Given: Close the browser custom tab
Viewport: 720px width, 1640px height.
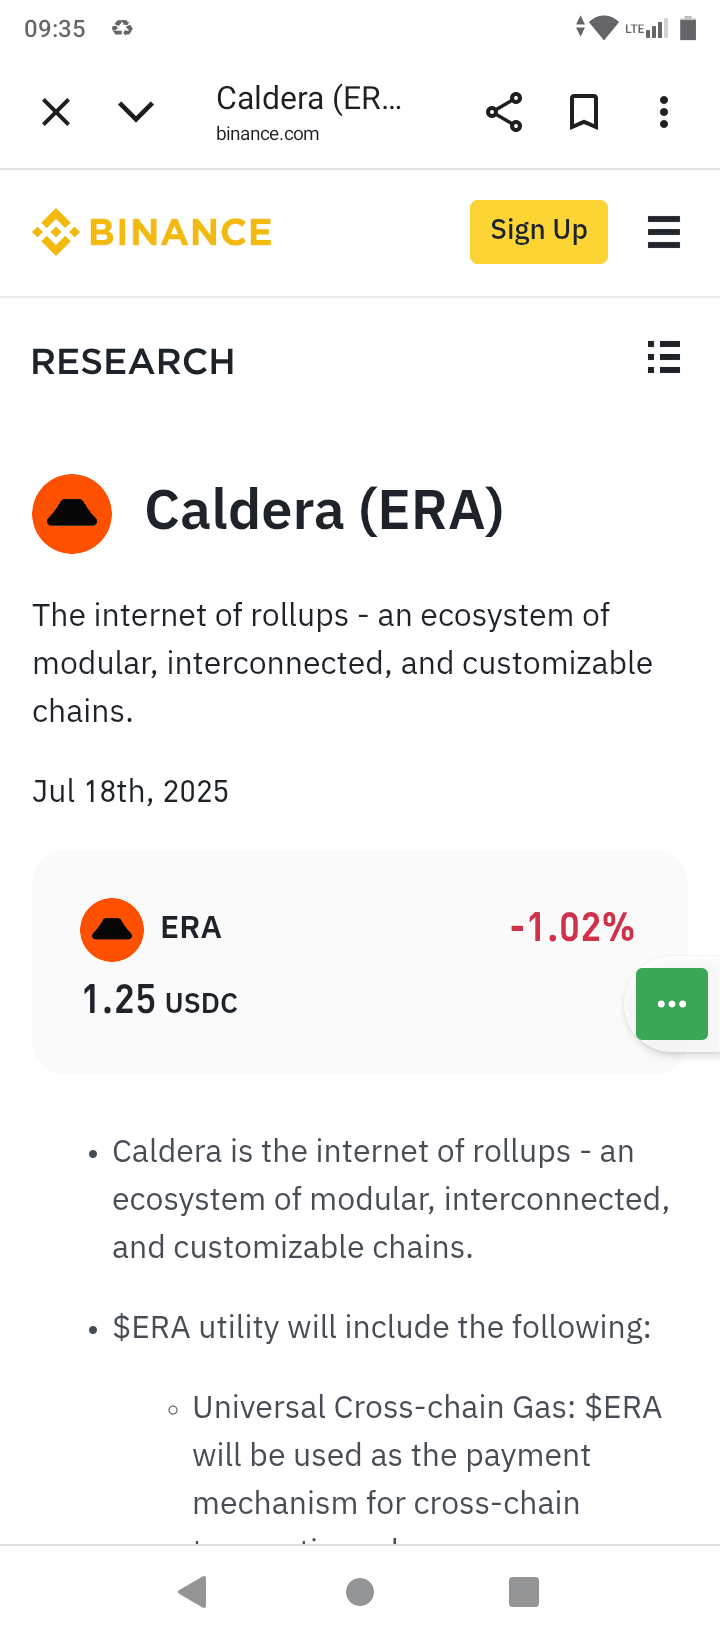Looking at the screenshot, I should (56, 112).
